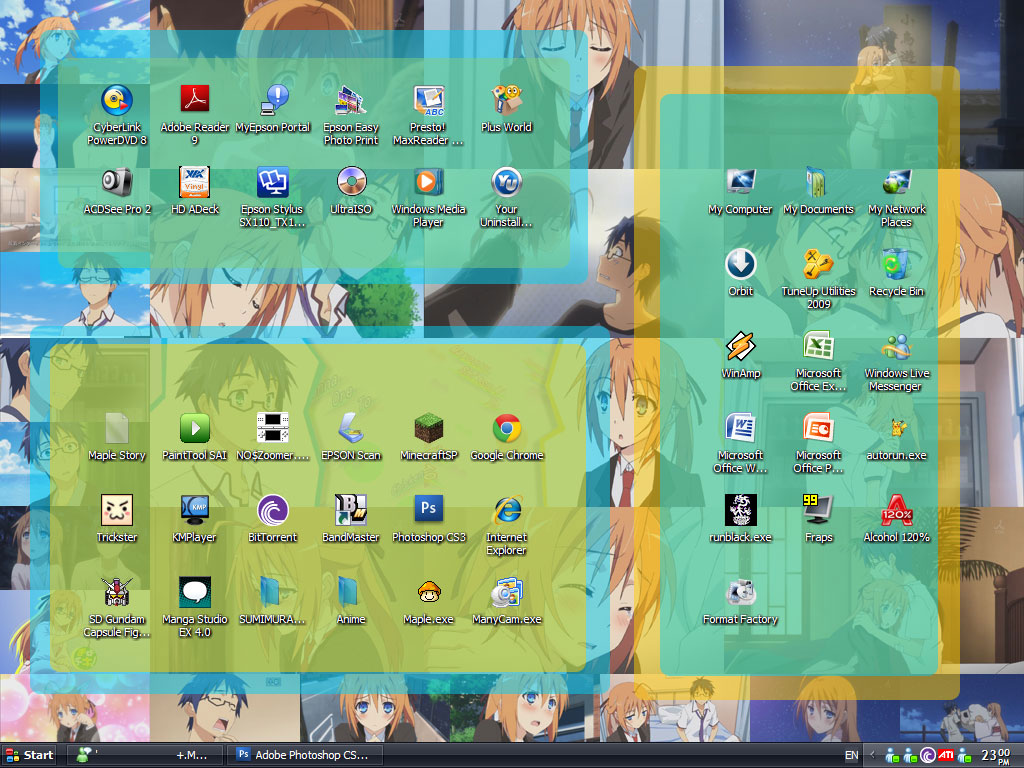Click the Your Uninstaller icon

click(507, 182)
